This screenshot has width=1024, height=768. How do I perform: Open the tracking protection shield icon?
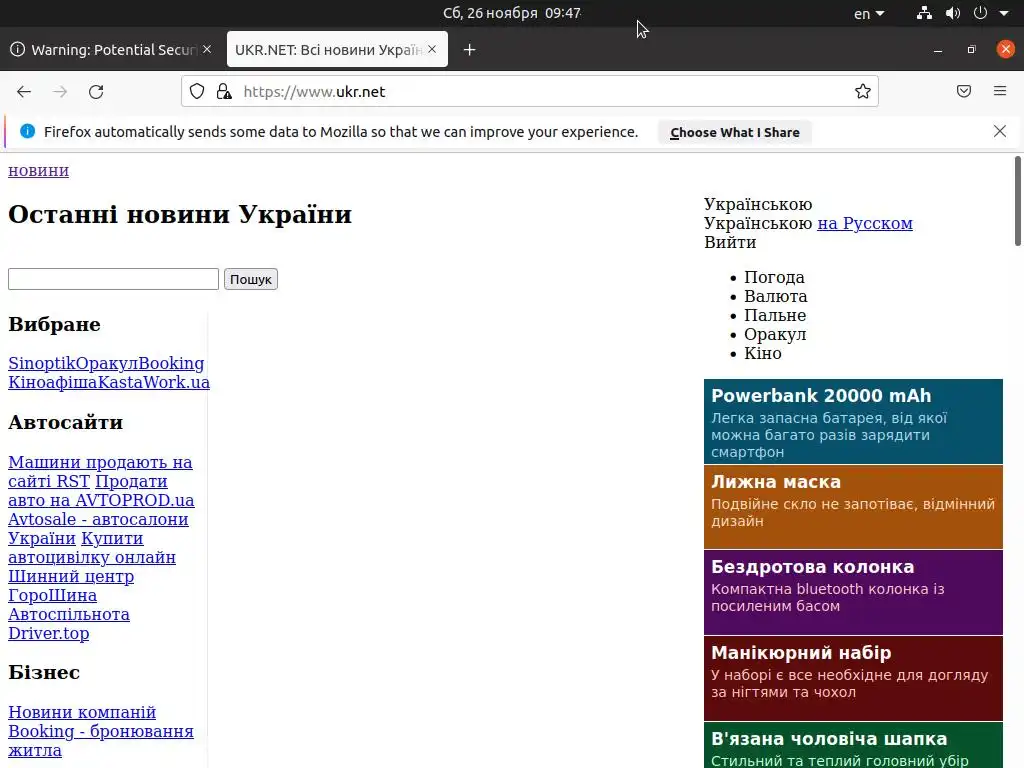click(197, 91)
